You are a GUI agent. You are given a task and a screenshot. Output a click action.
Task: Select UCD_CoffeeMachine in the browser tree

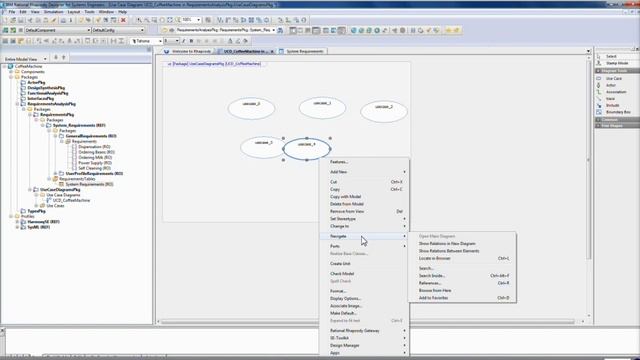click(71, 200)
